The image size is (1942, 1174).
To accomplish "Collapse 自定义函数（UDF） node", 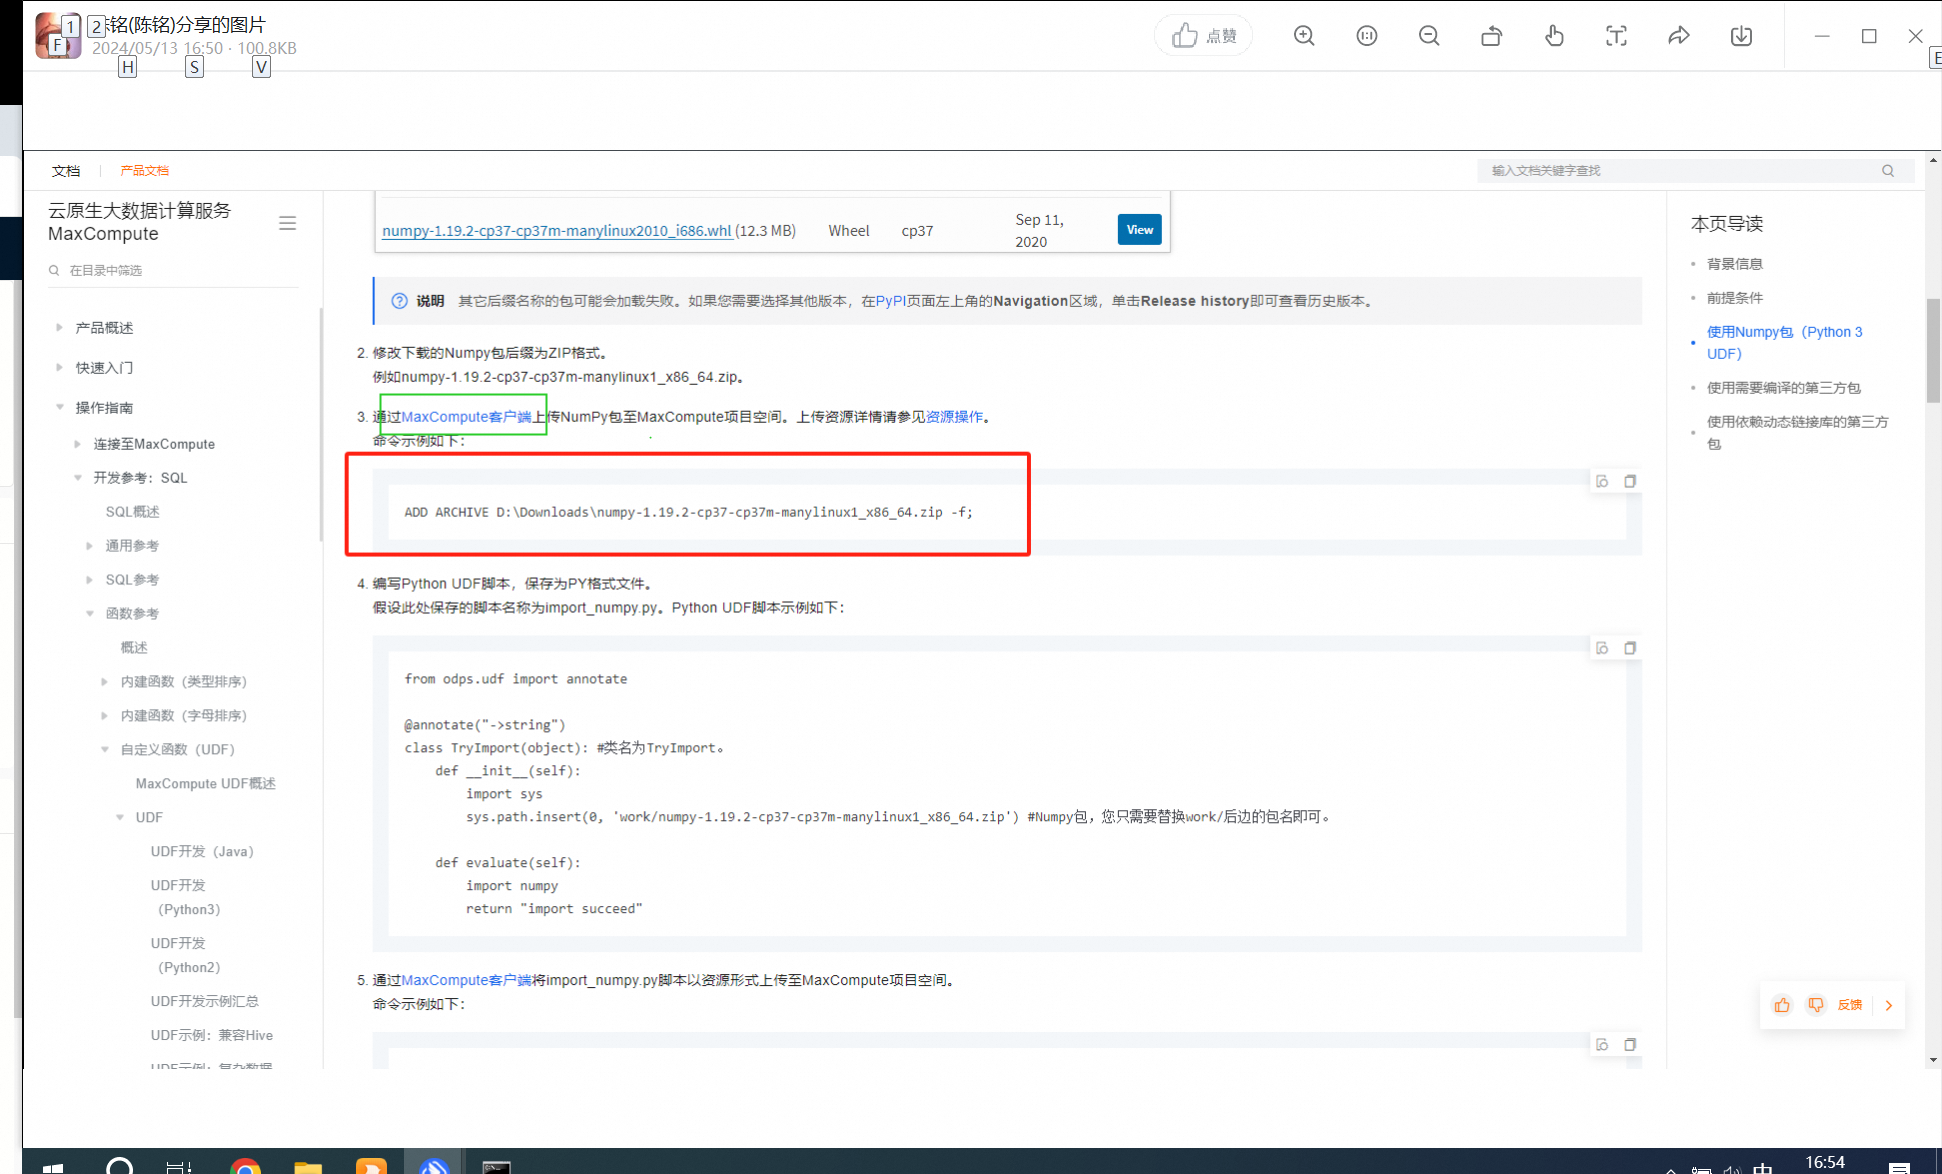I will pyautogui.click(x=104, y=749).
